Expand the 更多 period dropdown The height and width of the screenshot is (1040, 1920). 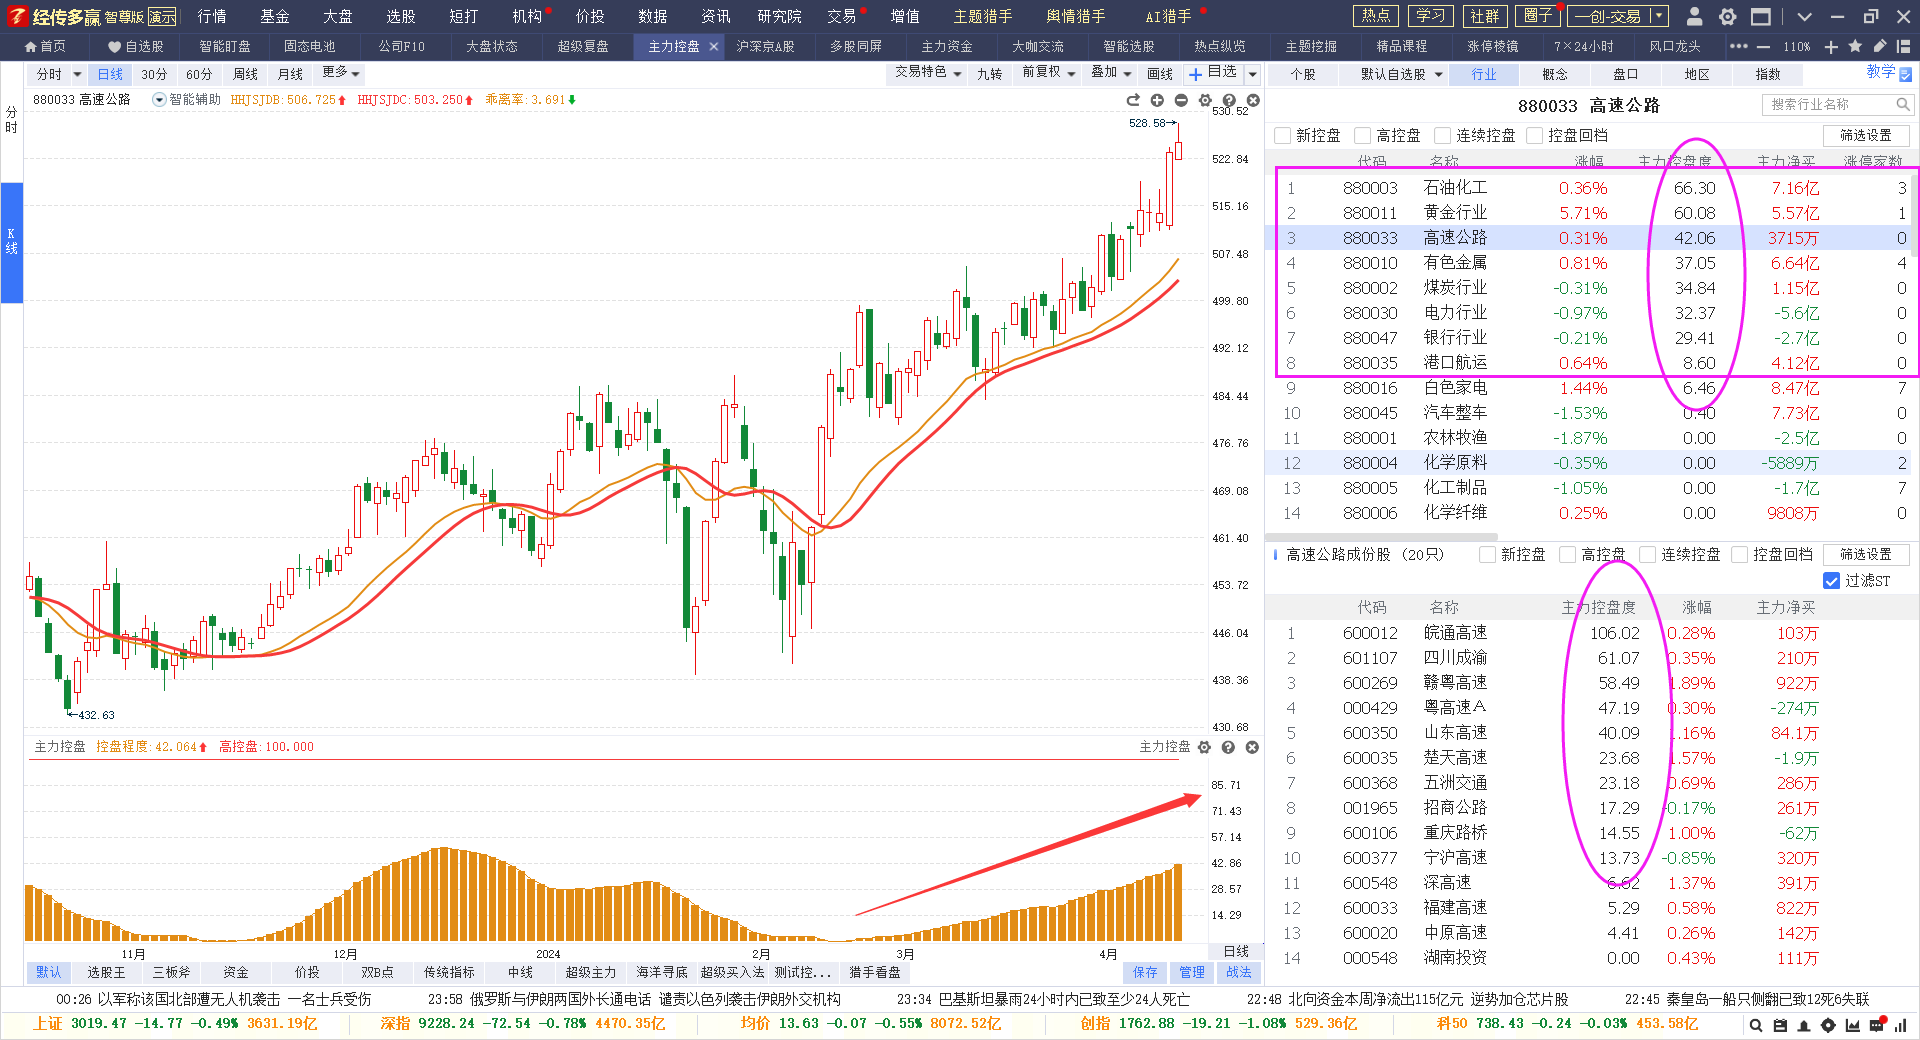click(x=341, y=73)
